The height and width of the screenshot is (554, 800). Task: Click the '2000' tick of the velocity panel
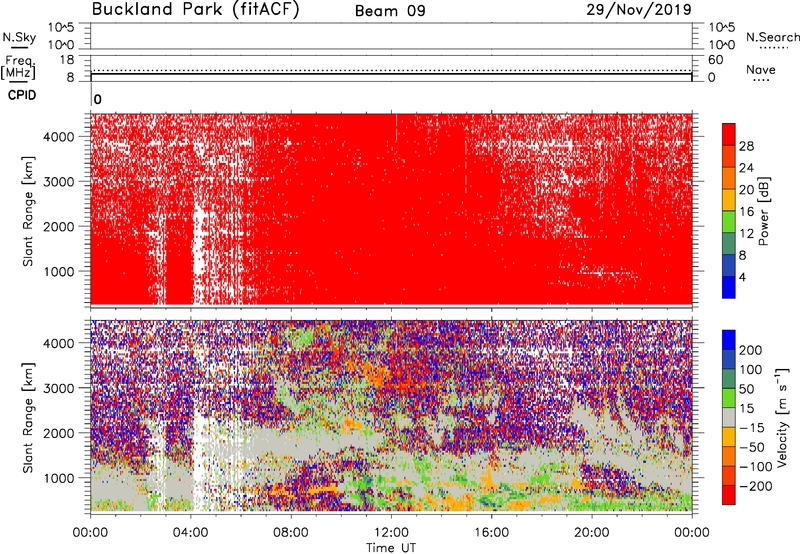click(58, 433)
